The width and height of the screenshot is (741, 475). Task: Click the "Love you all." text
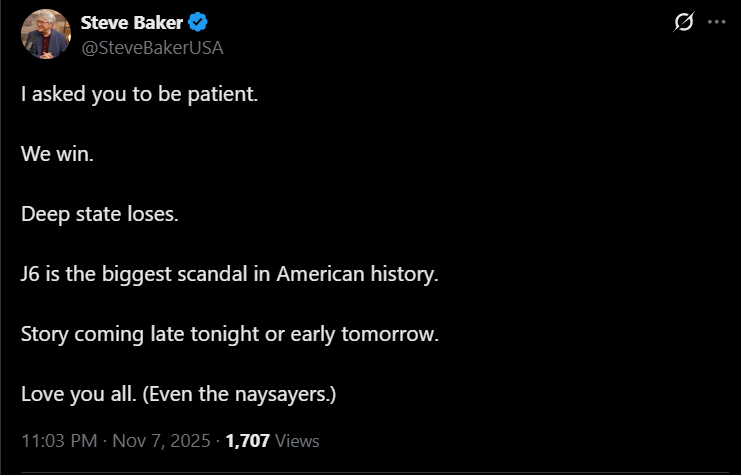(80, 393)
